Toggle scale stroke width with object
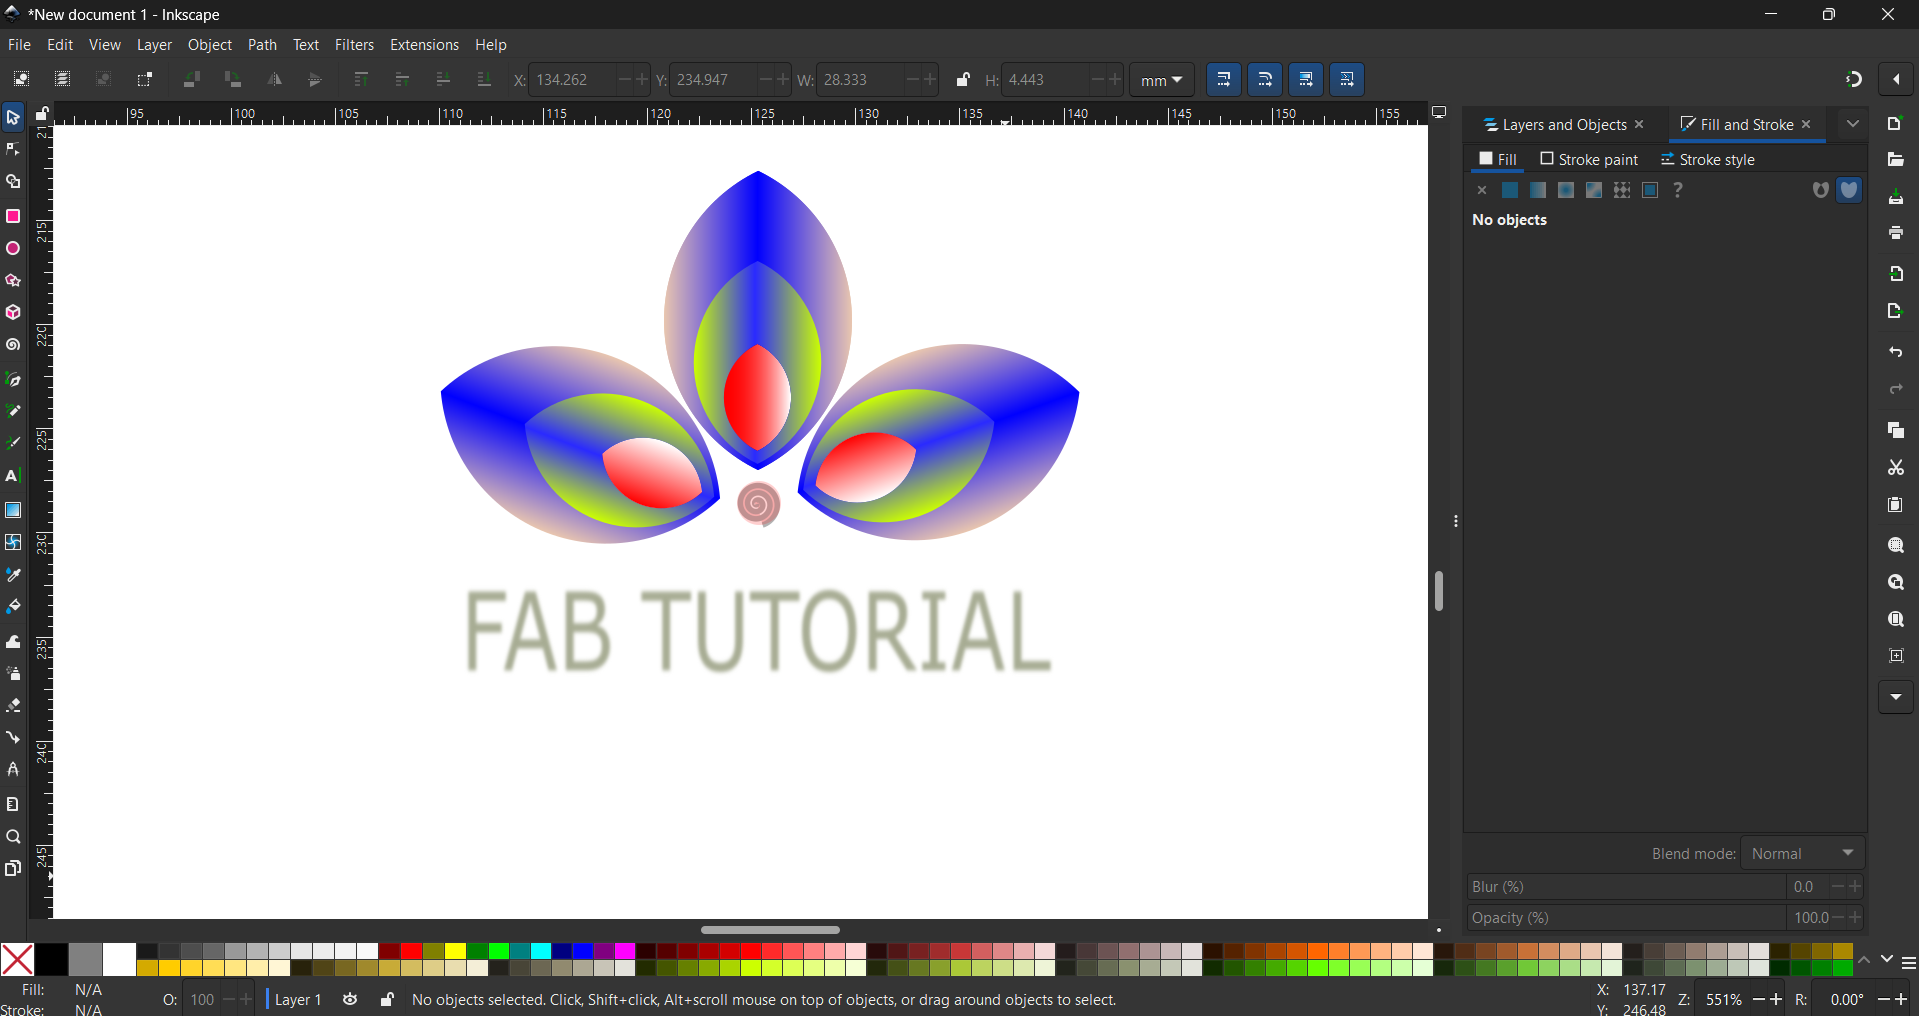1919x1016 pixels. click(1224, 80)
